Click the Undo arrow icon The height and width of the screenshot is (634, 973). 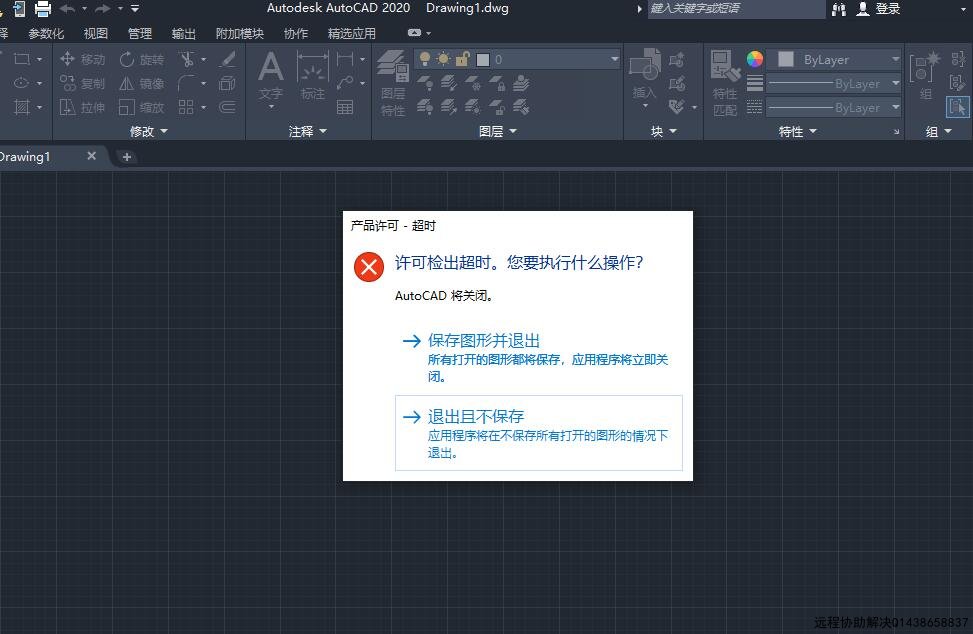pos(68,9)
